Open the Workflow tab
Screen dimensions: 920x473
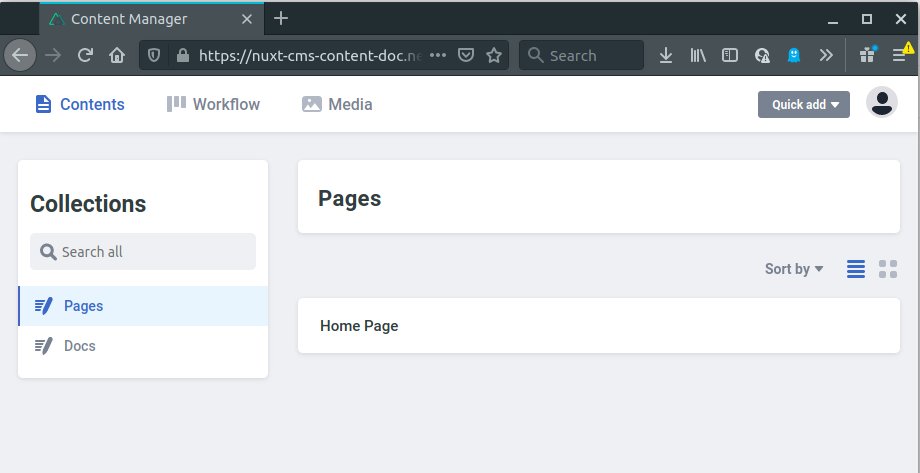(213, 104)
